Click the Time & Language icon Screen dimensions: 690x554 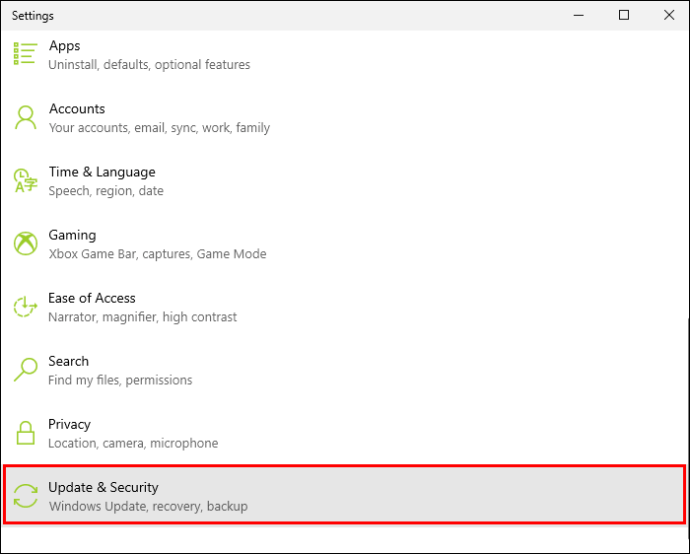point(25,181)
